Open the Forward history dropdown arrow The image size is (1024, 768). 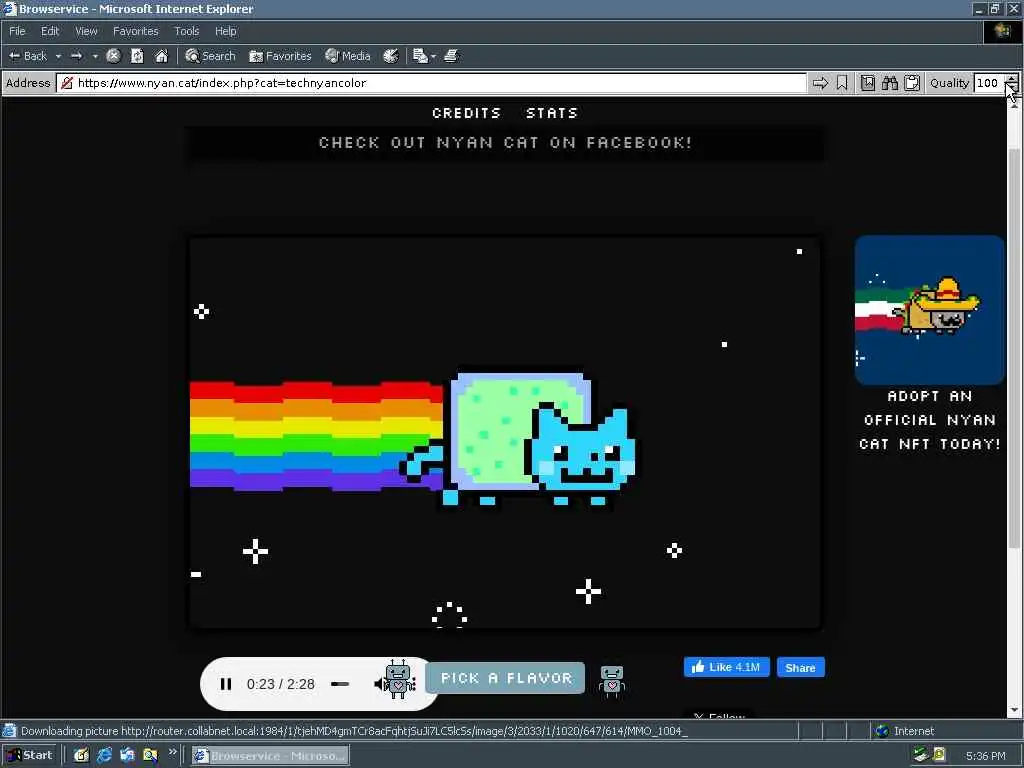[95, 56]
